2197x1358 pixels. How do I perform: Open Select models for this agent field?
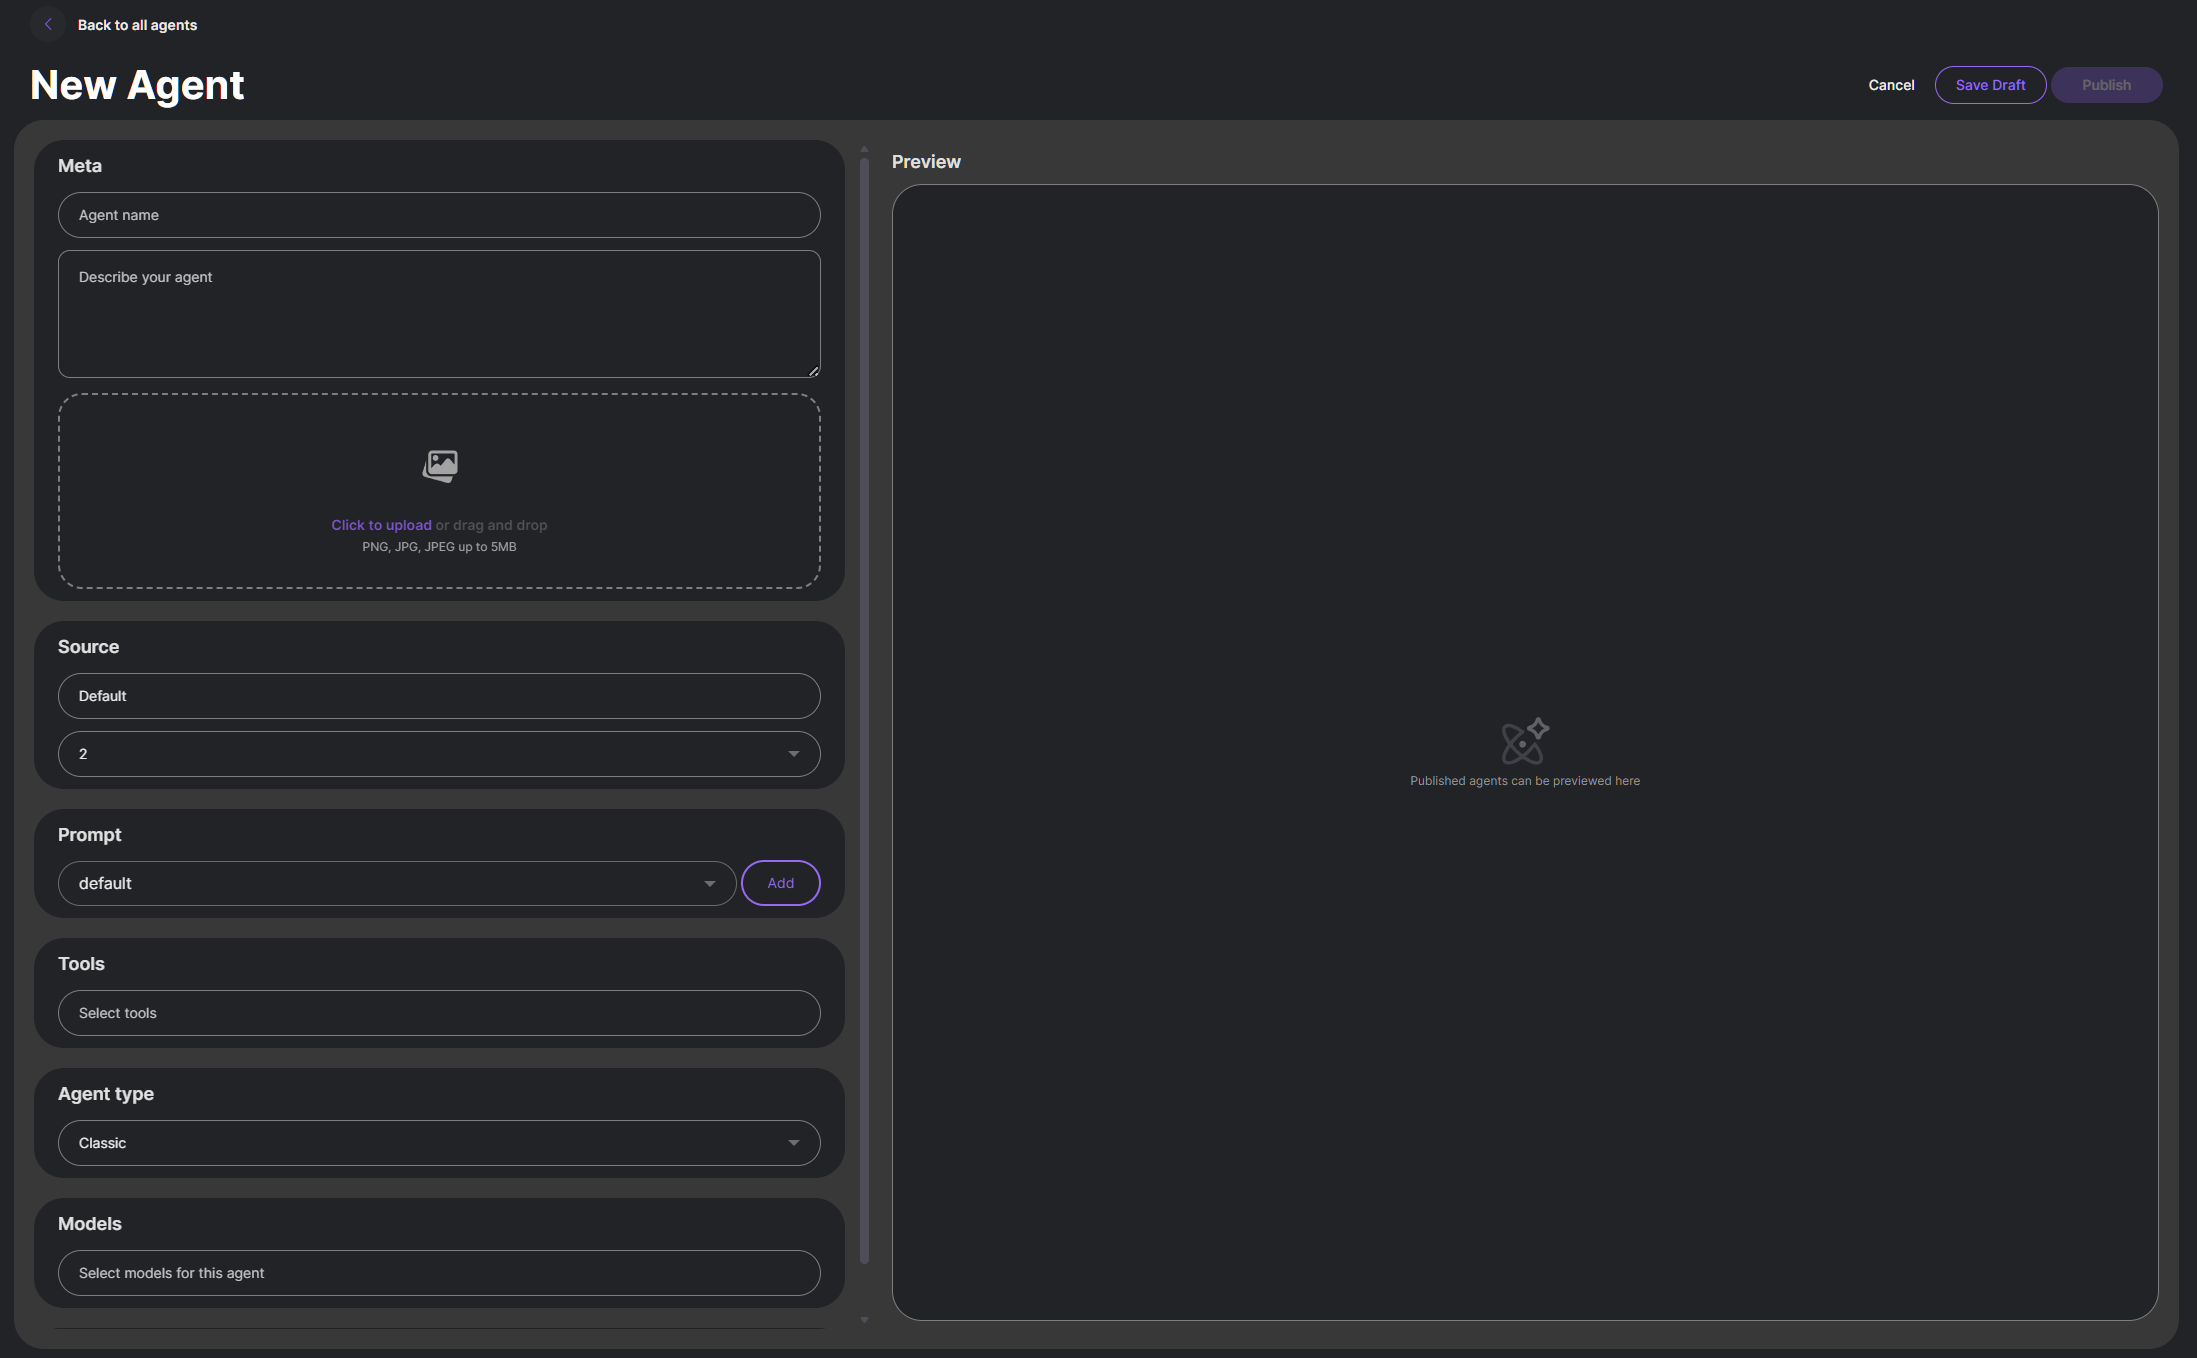(x=439, y=1273)
